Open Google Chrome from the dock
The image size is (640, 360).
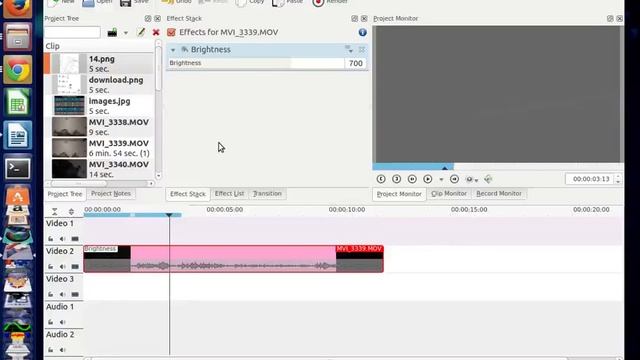[17, 70]
